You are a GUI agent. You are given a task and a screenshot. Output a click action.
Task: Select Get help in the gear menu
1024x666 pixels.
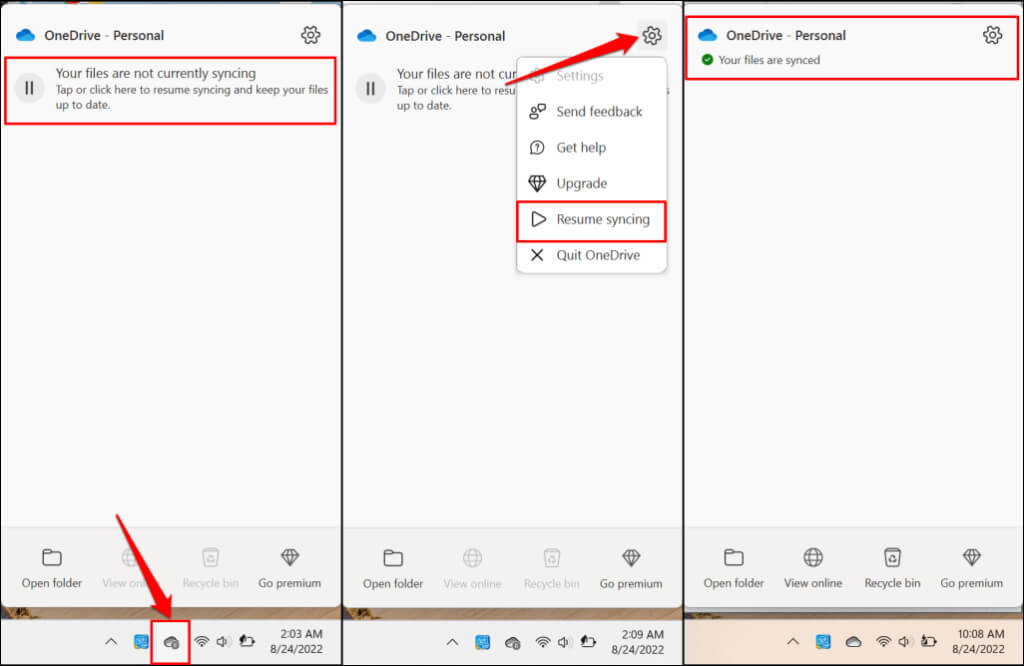pyautogui.click(x=592, y=148)
